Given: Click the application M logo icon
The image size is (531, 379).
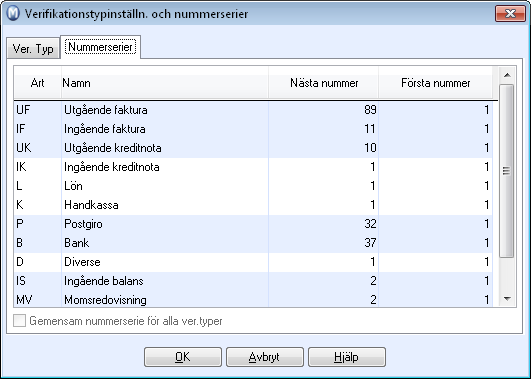Looking at the screenshot, I should pyautogui.click(x=13, y=14).
